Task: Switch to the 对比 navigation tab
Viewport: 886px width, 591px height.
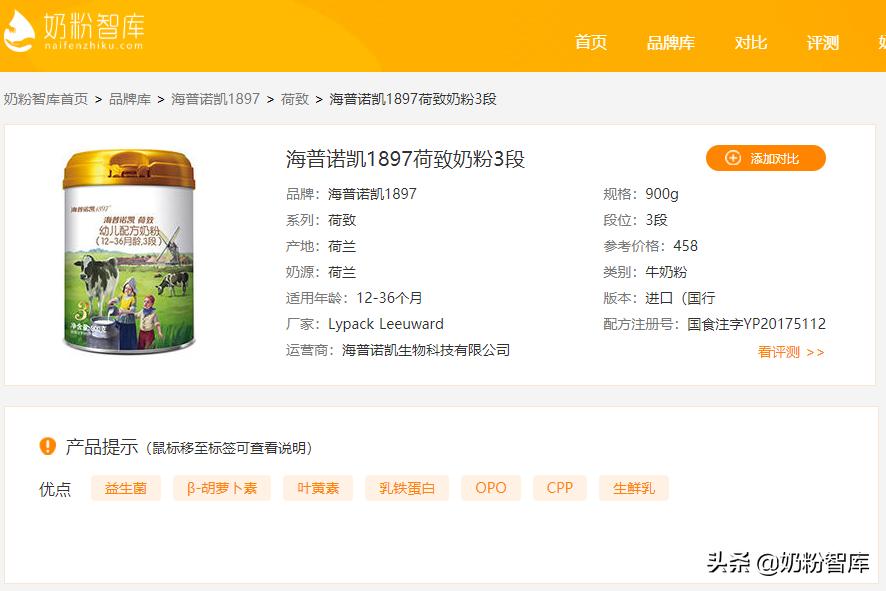Action: [x=750, y=43]
